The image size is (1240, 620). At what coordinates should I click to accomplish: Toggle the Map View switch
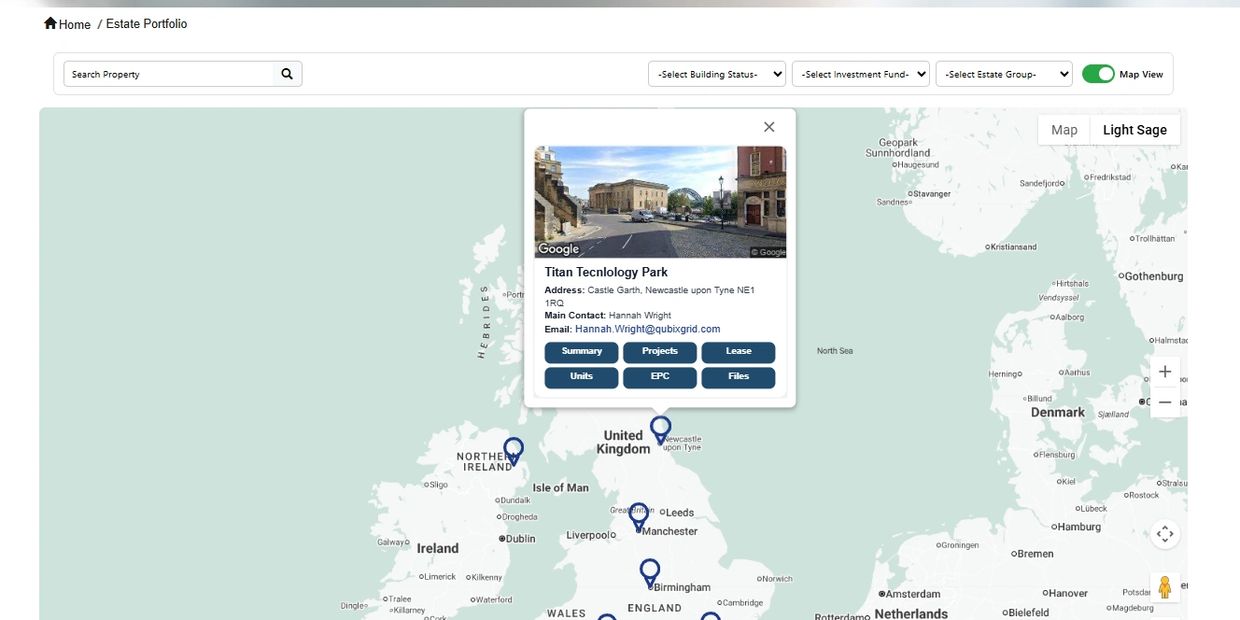1098,74
